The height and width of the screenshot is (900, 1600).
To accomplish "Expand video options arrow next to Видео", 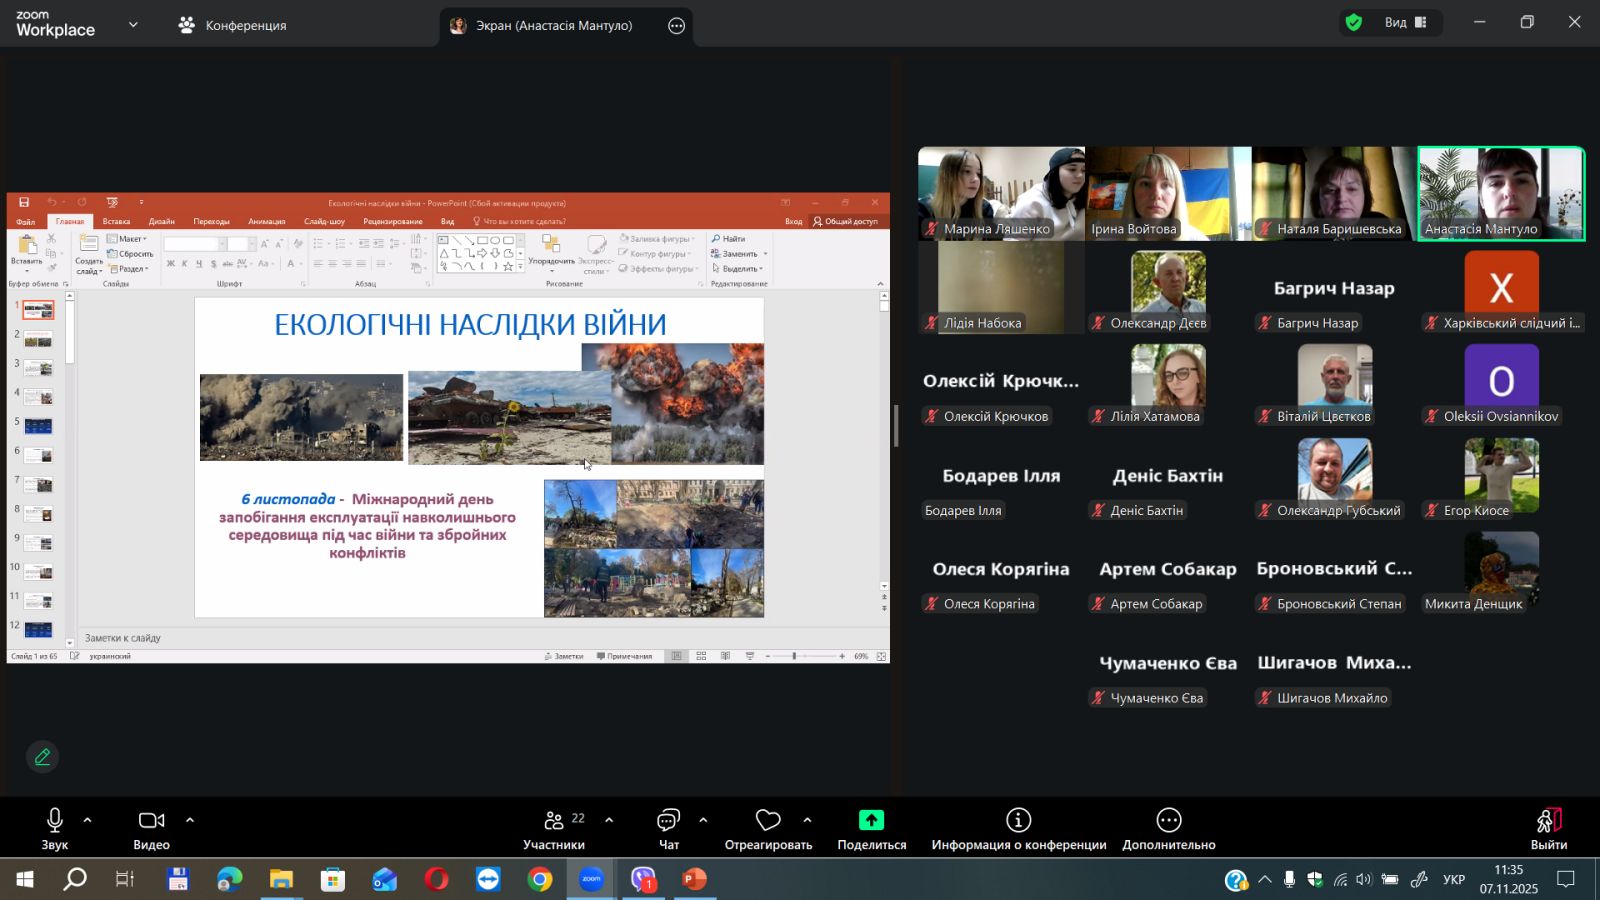I will coord(190,820).
